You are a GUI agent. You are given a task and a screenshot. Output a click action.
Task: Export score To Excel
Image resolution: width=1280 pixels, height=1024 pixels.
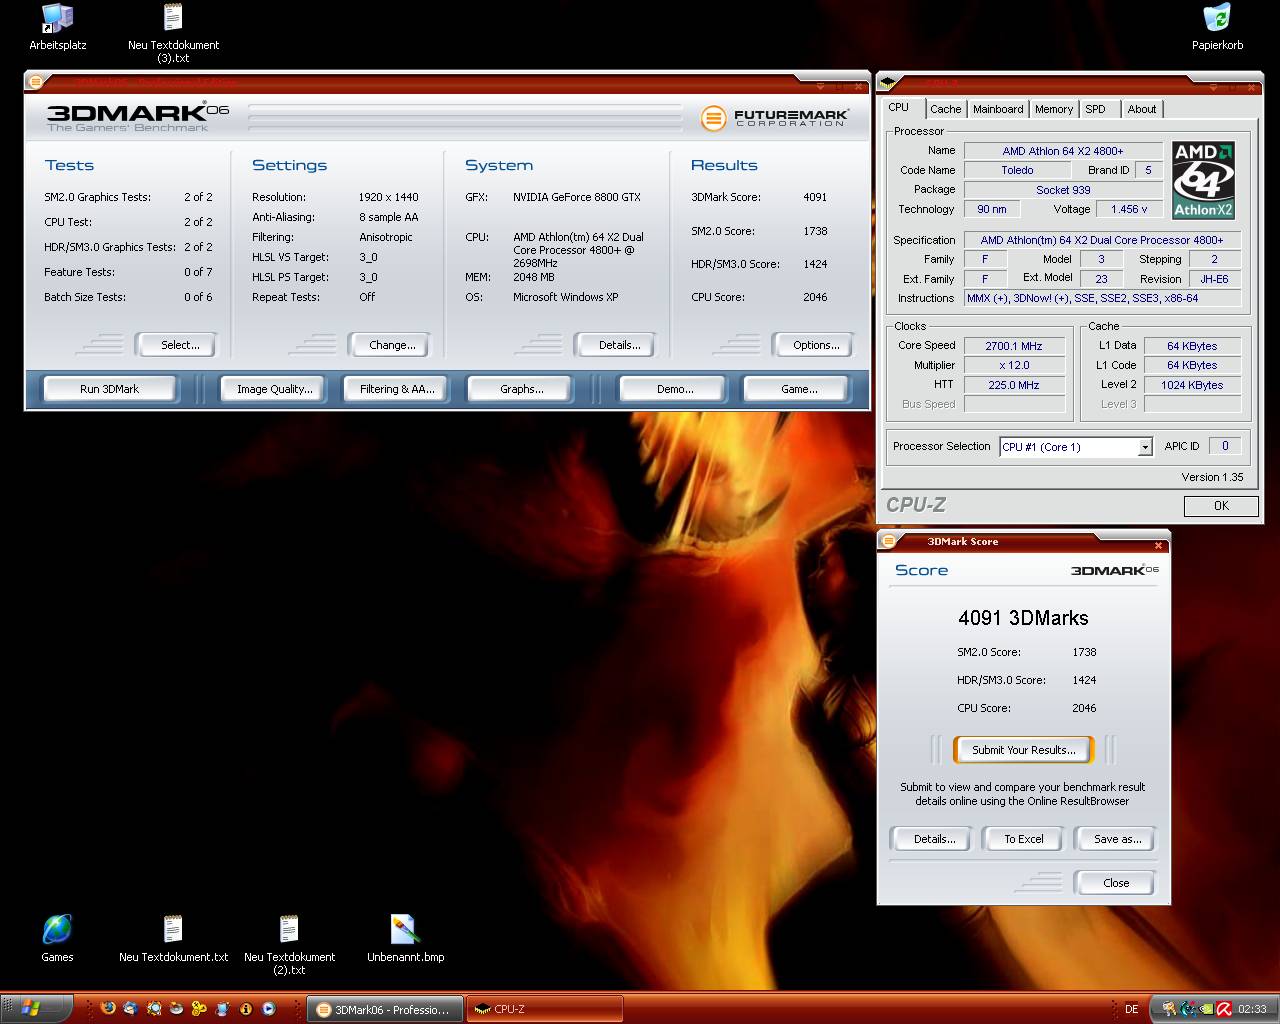[x=1023, y=839]
